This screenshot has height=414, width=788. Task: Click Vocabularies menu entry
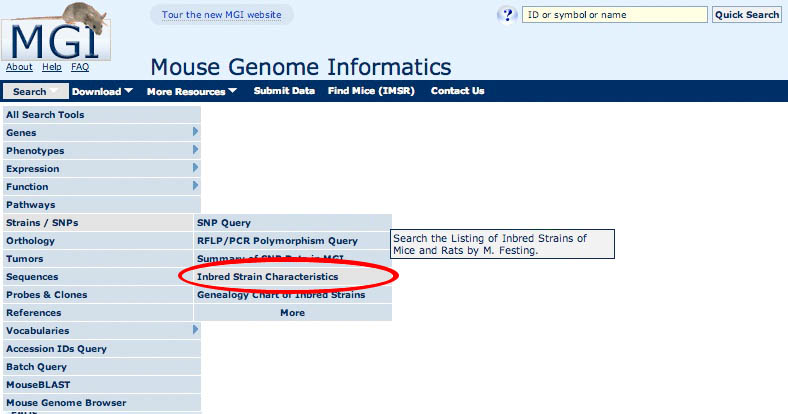pos(102,331)
